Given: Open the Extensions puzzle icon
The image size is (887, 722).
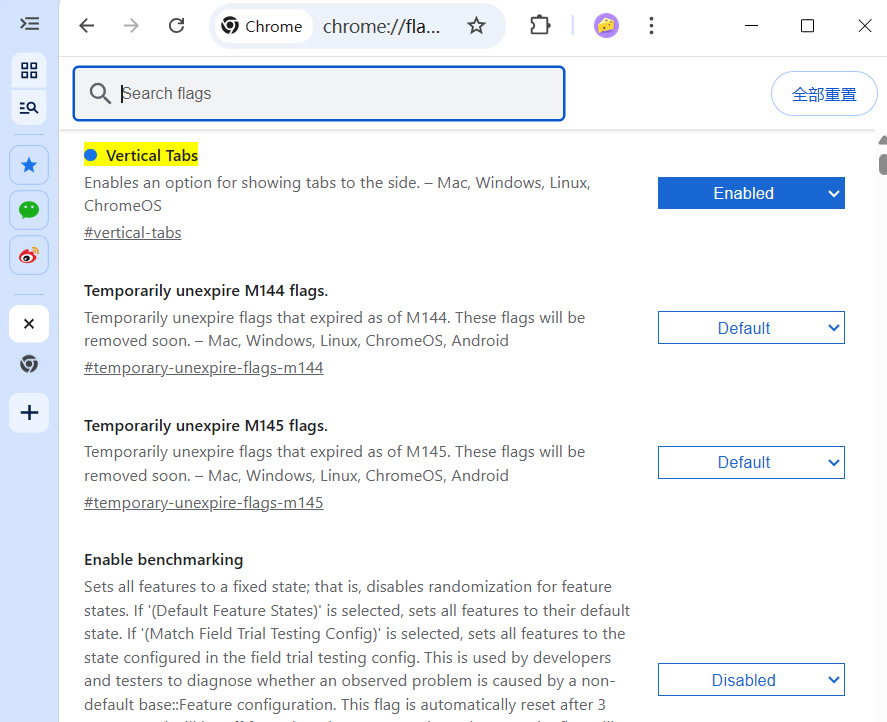Looking at the screenshot, I should point(539,26).
